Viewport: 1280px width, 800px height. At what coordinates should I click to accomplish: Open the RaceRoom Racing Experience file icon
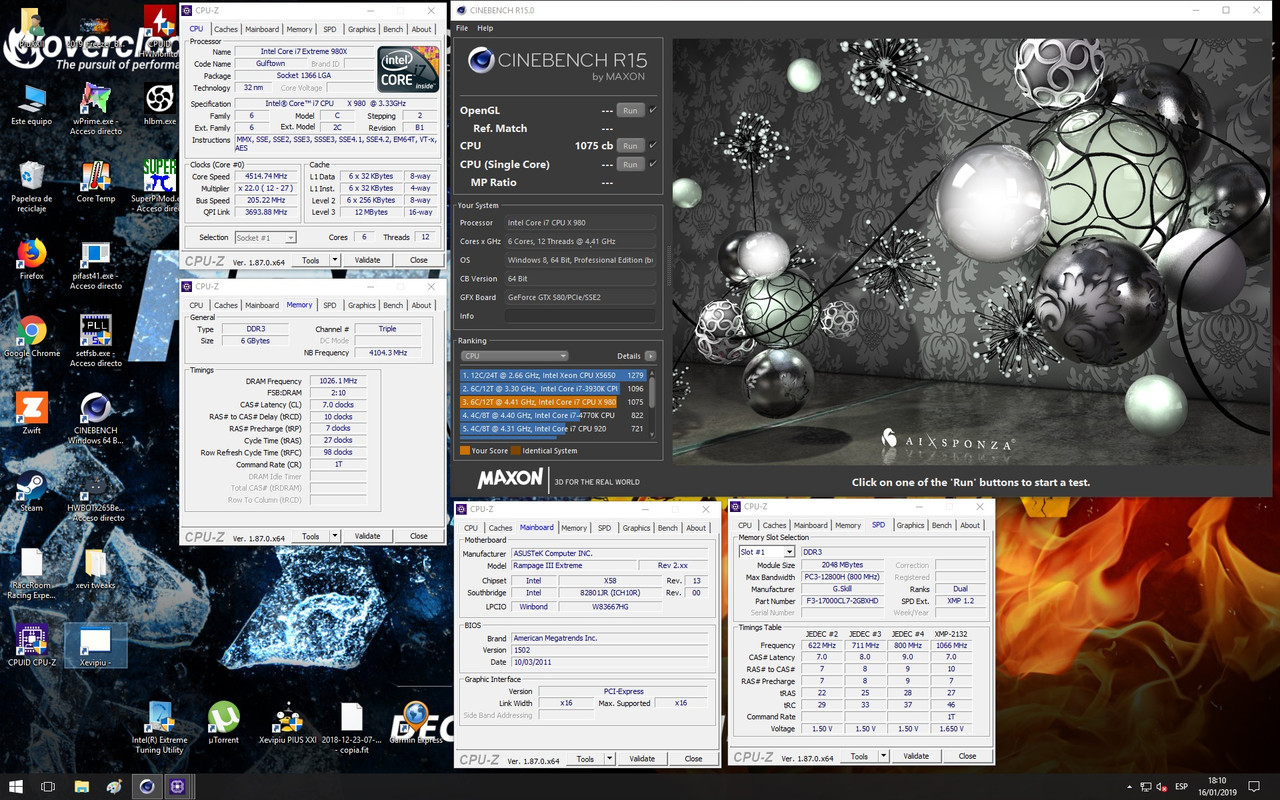click(31, 574)
